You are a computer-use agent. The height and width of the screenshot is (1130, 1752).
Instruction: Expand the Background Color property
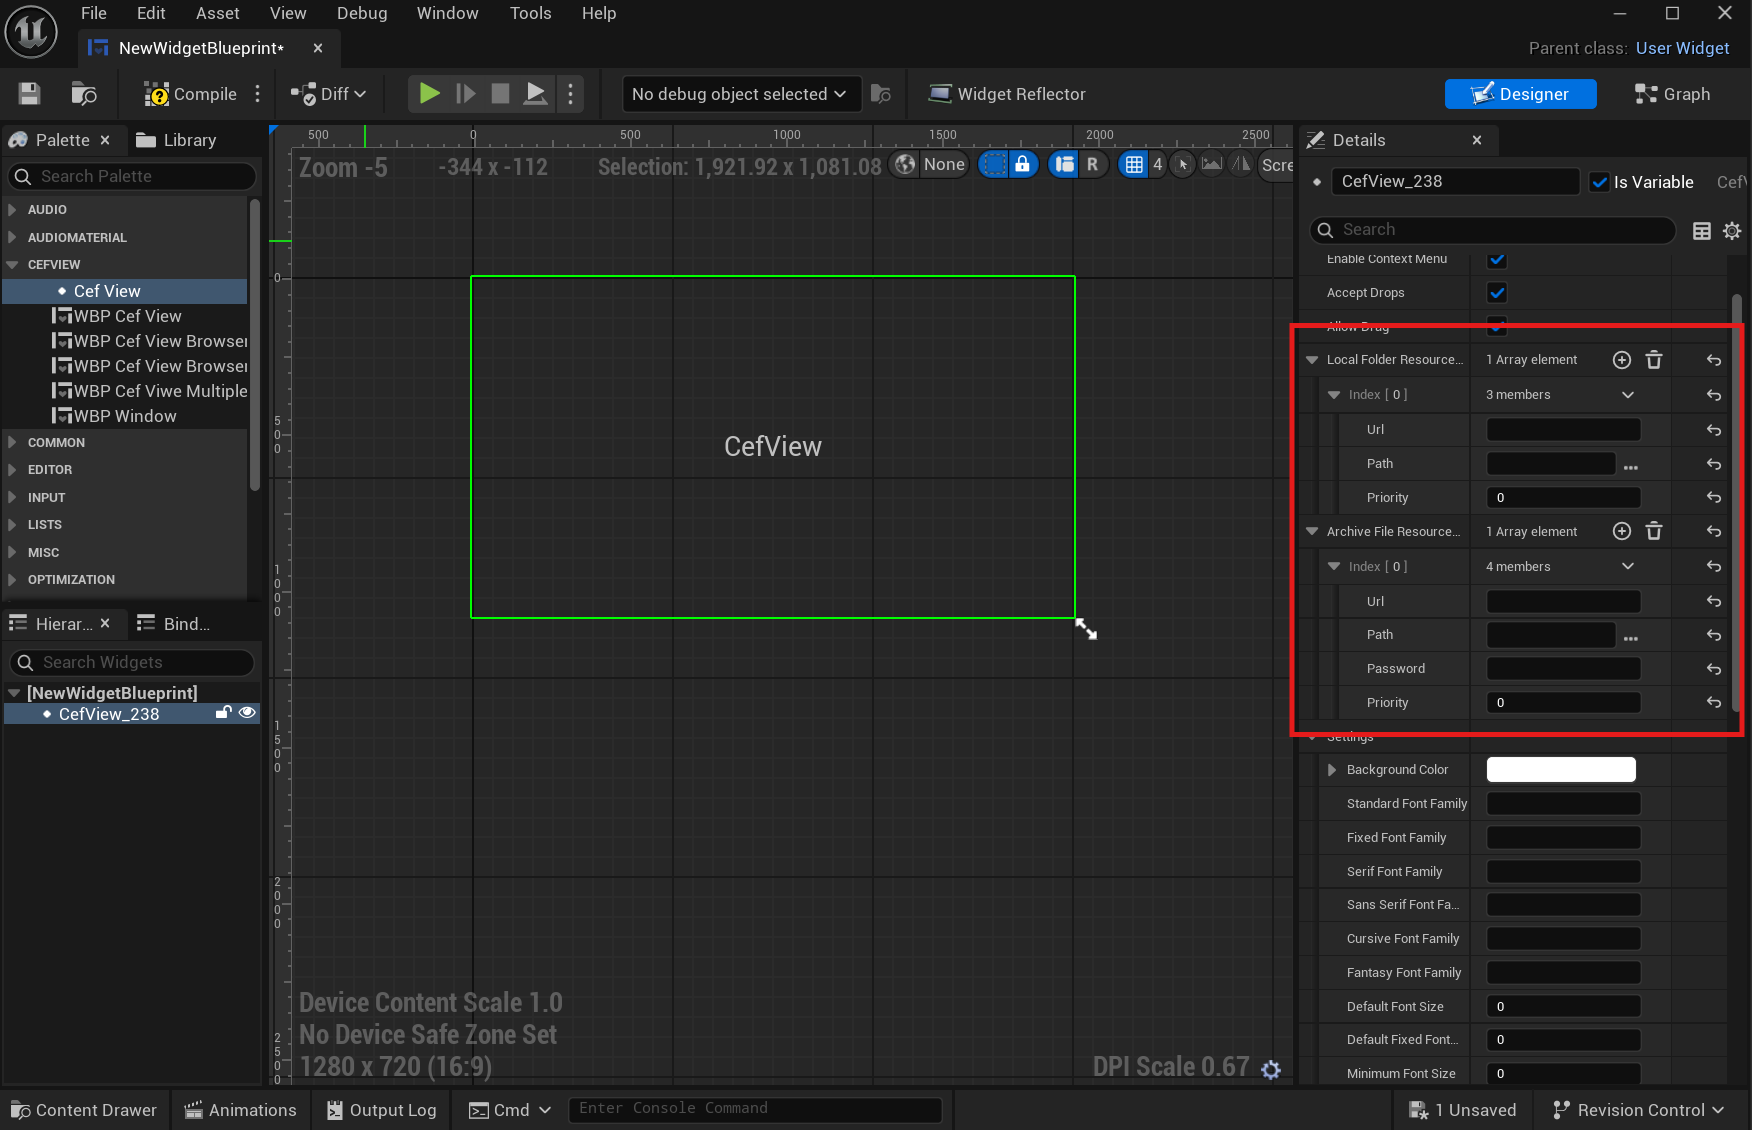[1332, 770]
